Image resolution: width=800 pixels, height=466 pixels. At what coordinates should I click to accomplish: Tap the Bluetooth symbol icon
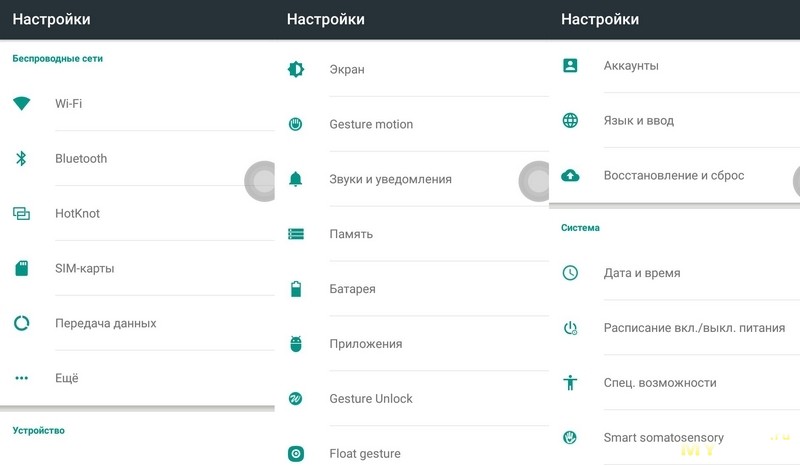(21, 158)
